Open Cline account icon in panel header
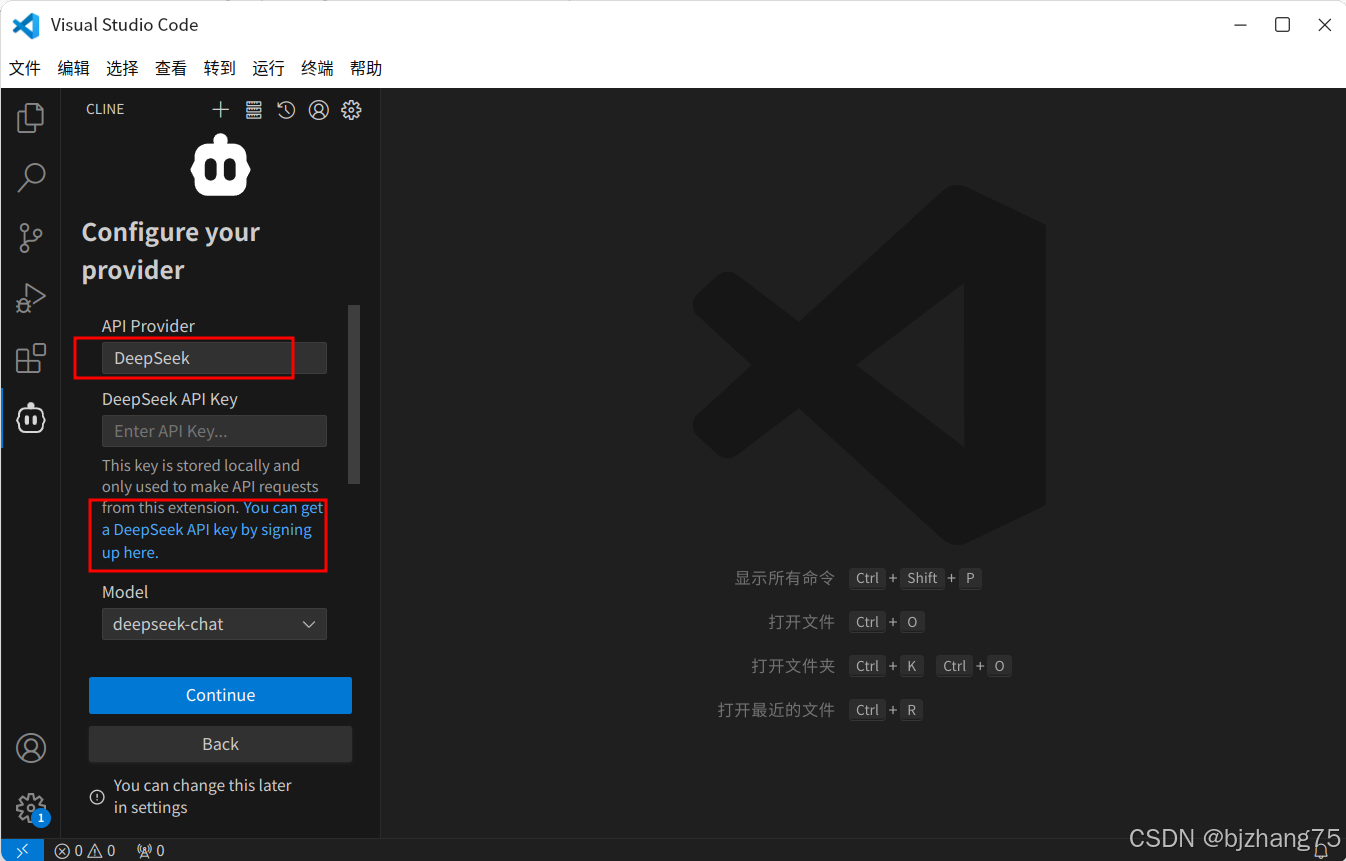This screenshot has height=861, width=1346. [x=319, y=110]
